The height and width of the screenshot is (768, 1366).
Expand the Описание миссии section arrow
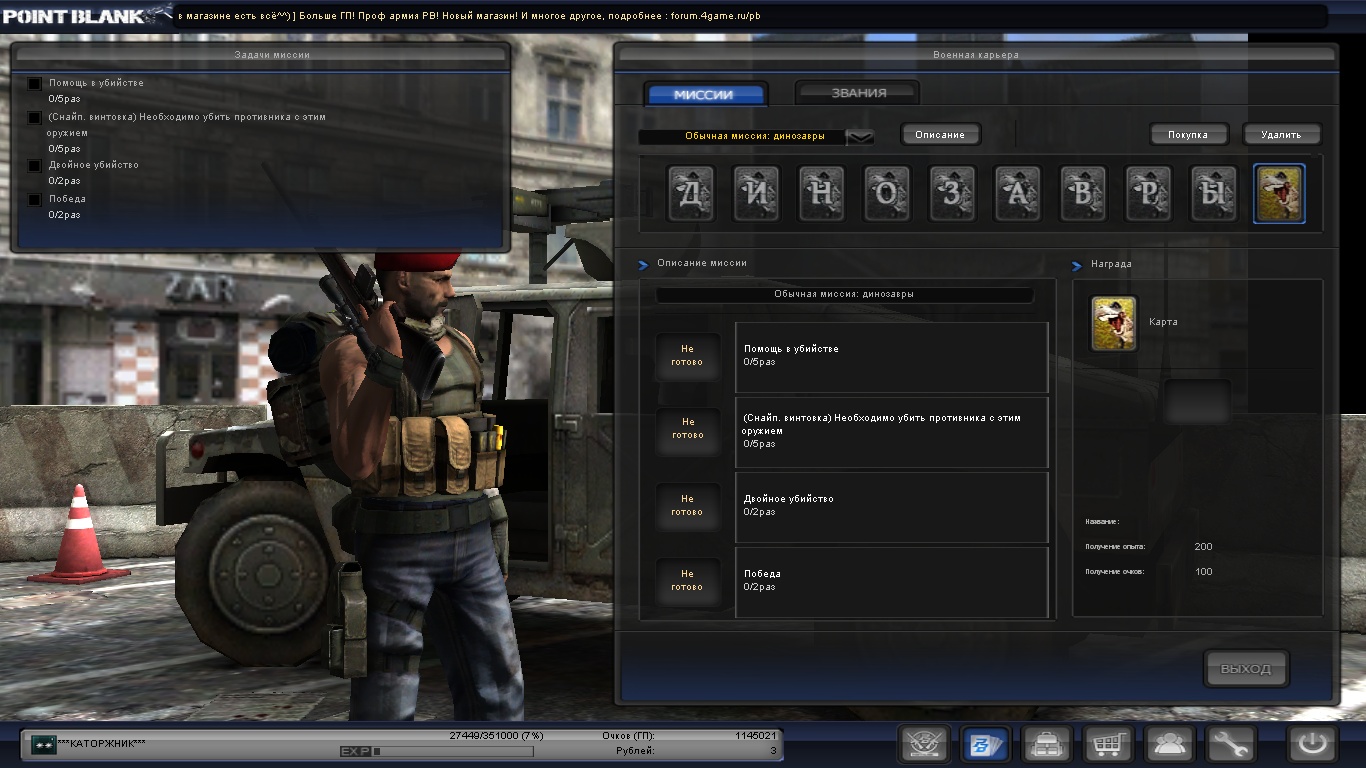644,265
